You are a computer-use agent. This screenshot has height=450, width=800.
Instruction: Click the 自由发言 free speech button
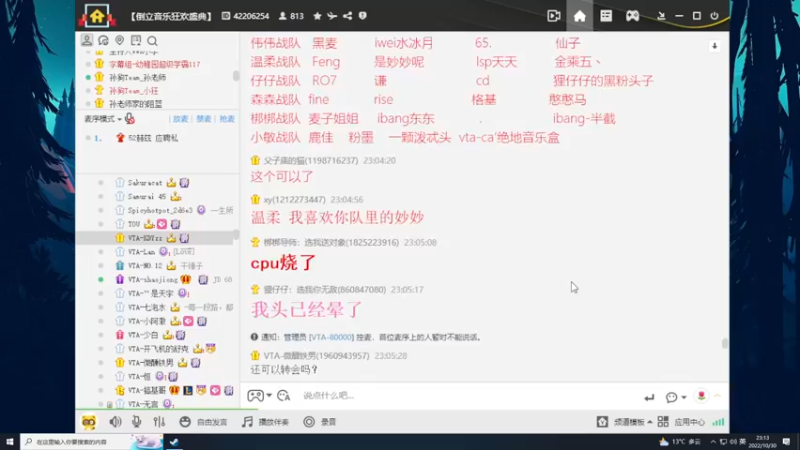pyautogui.click(x=203, y=422)
